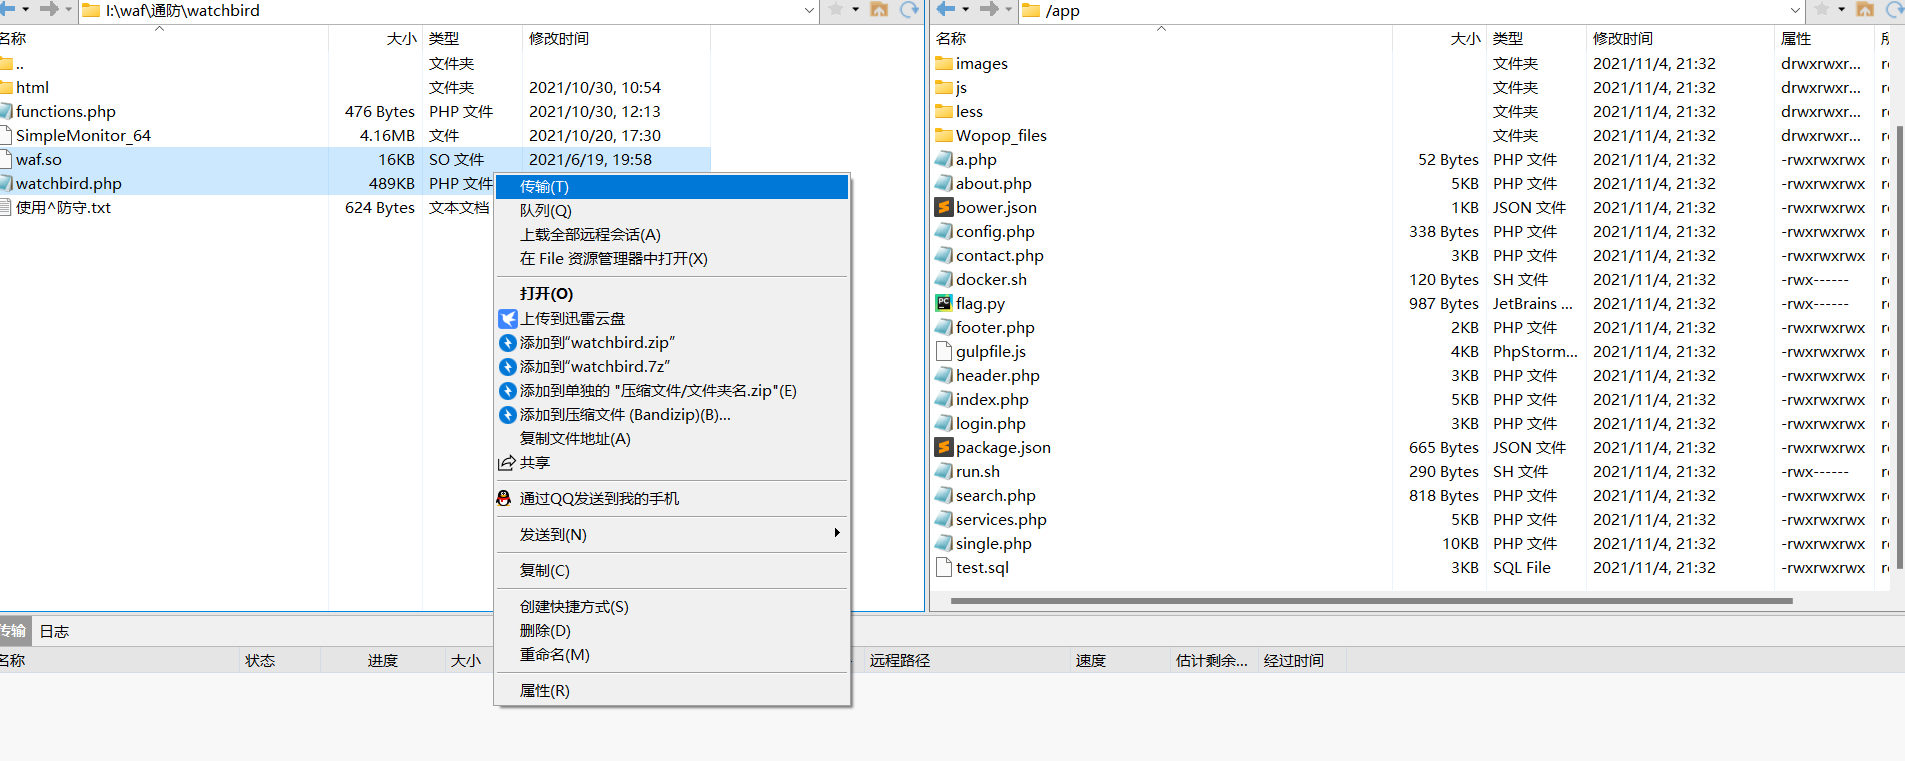Select the local html folder icon
The width and height of the screenshot is (1905, 761).
[x=7, y=87]
